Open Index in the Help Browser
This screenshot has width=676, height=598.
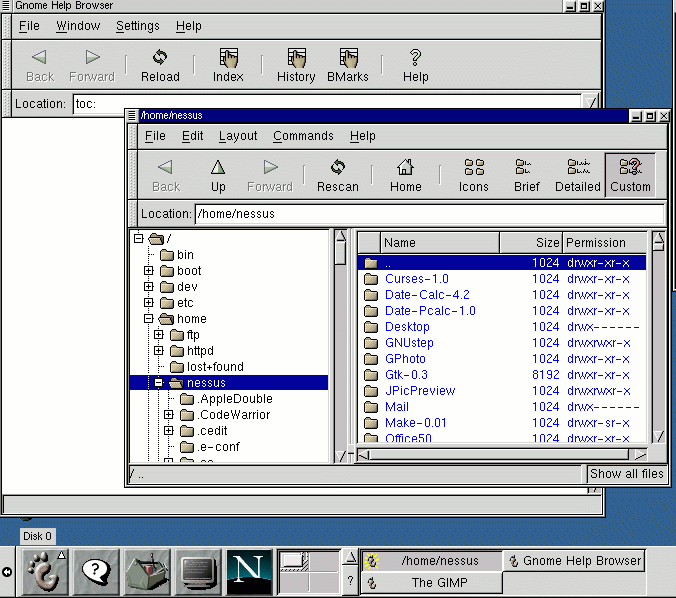(228, 66)
